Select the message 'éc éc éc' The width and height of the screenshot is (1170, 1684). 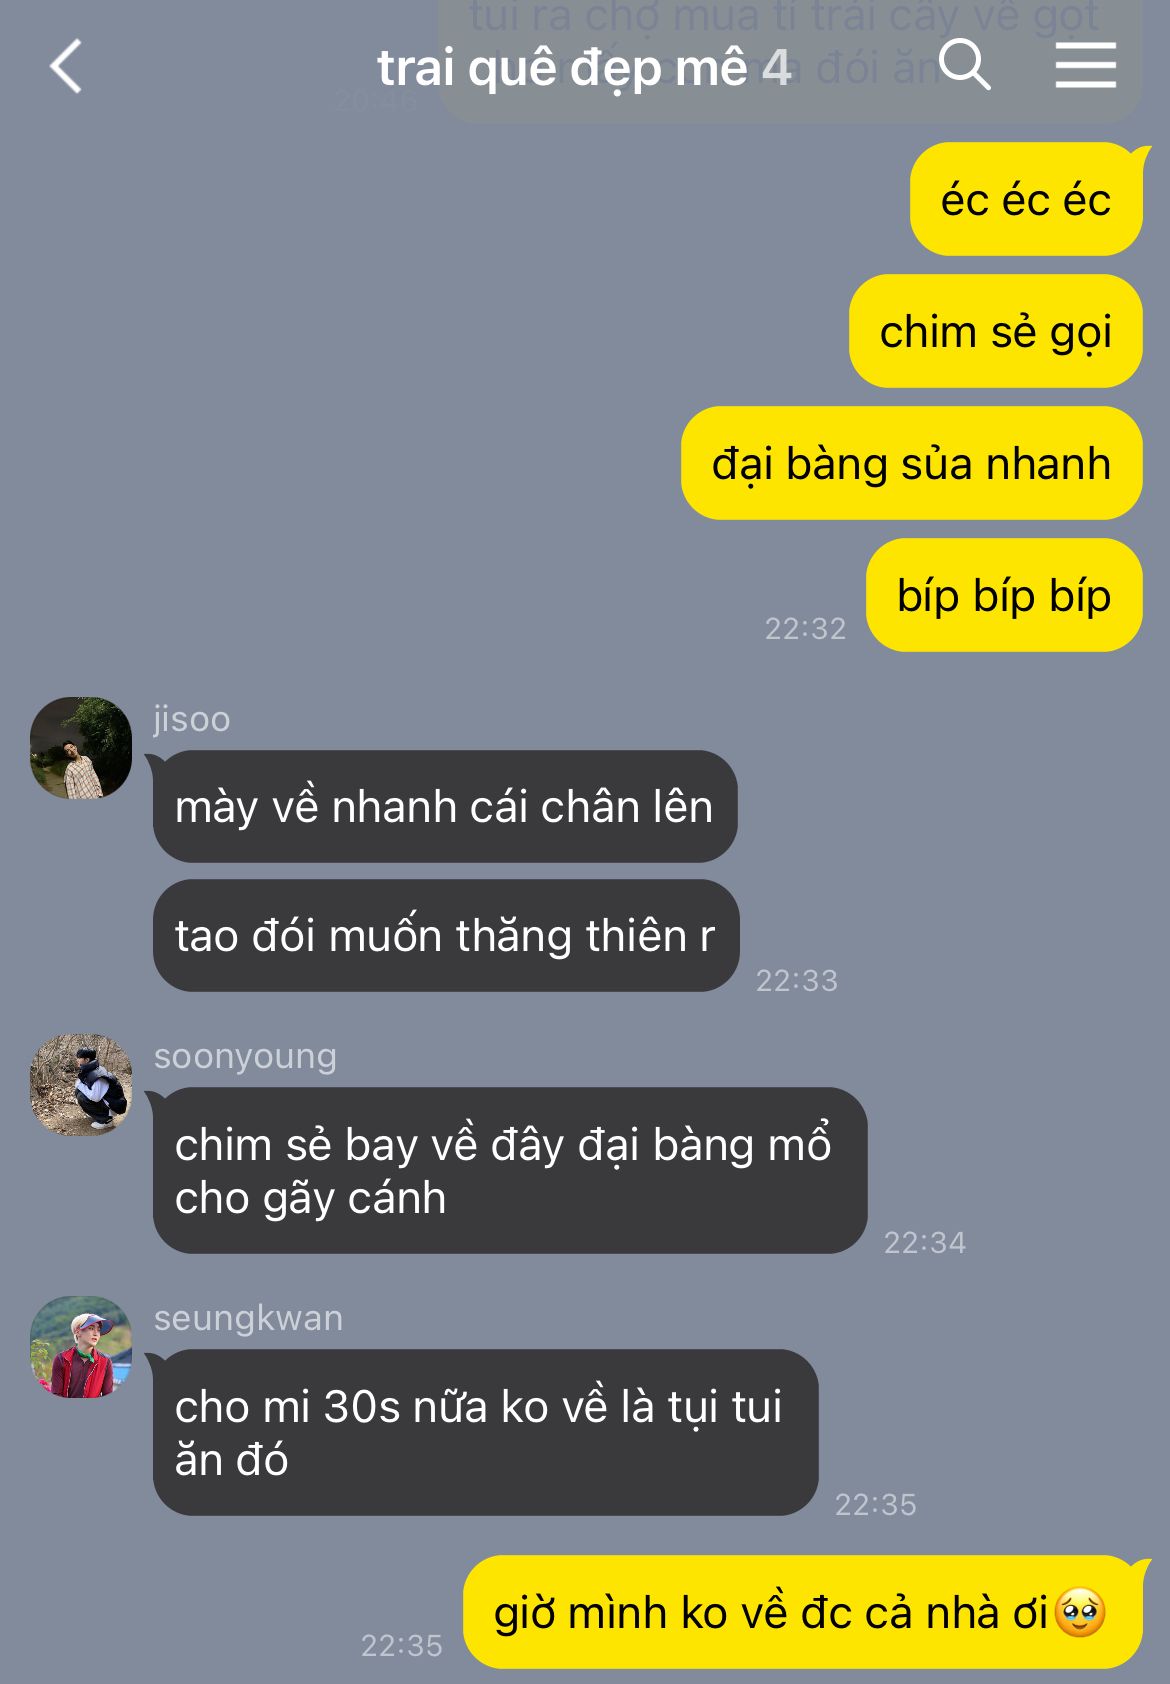[1026, 199]
